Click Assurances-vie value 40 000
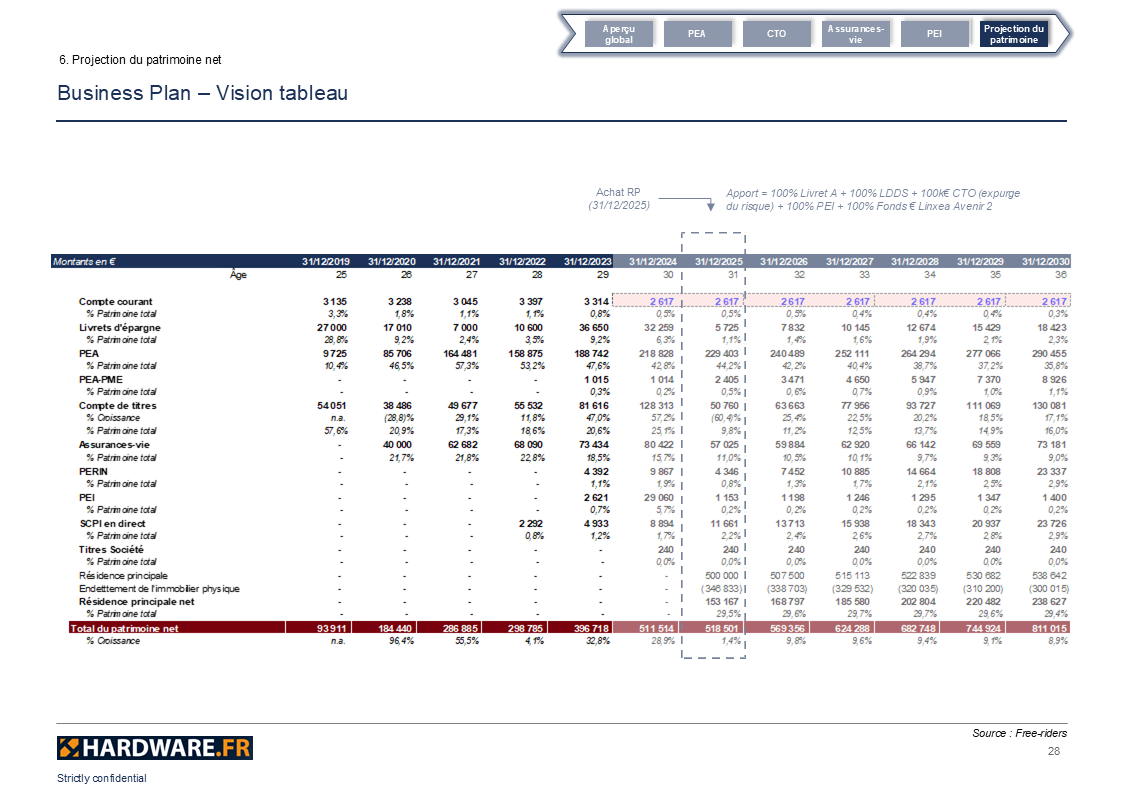 pos(397,445)
